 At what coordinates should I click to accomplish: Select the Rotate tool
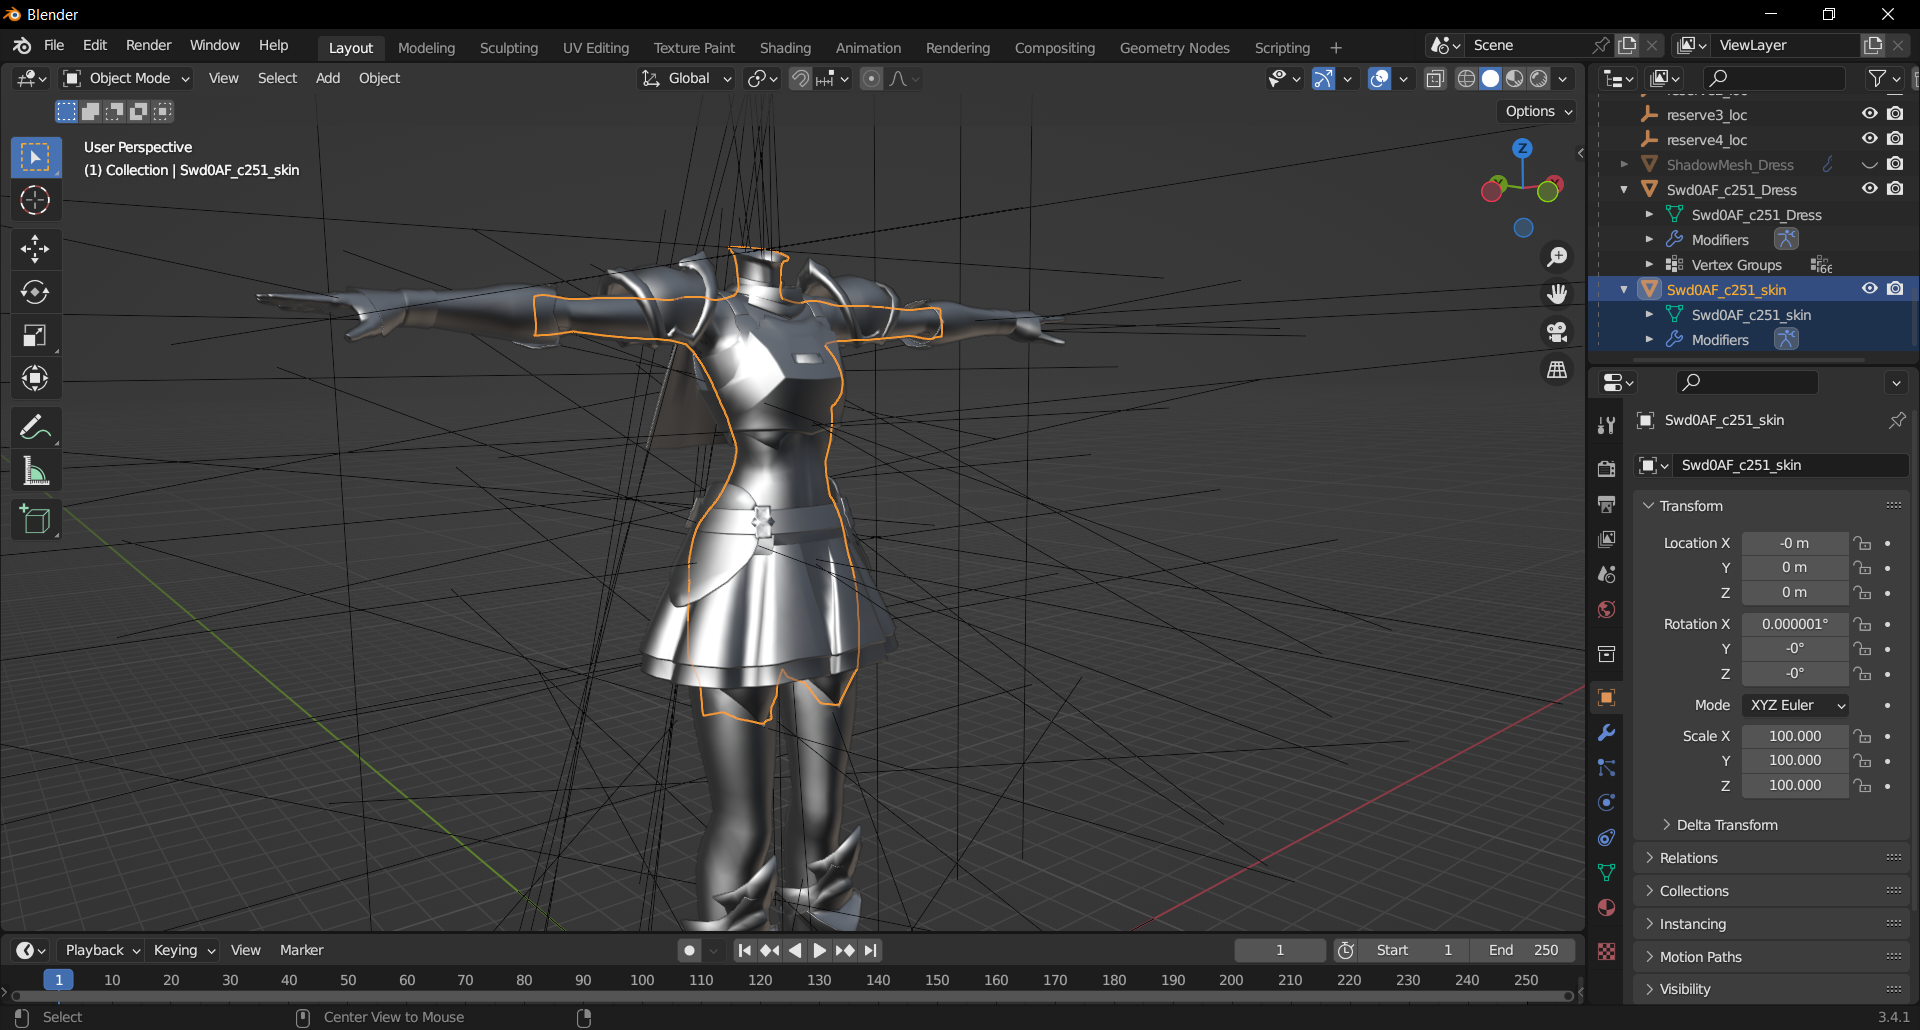pyautogui.click(x=35, y=292)
